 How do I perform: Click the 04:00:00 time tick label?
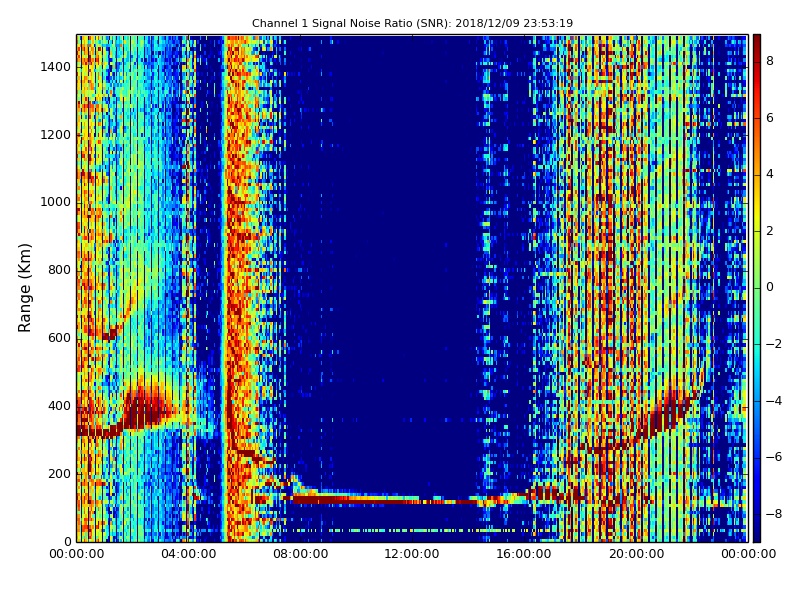click(189, 554)
